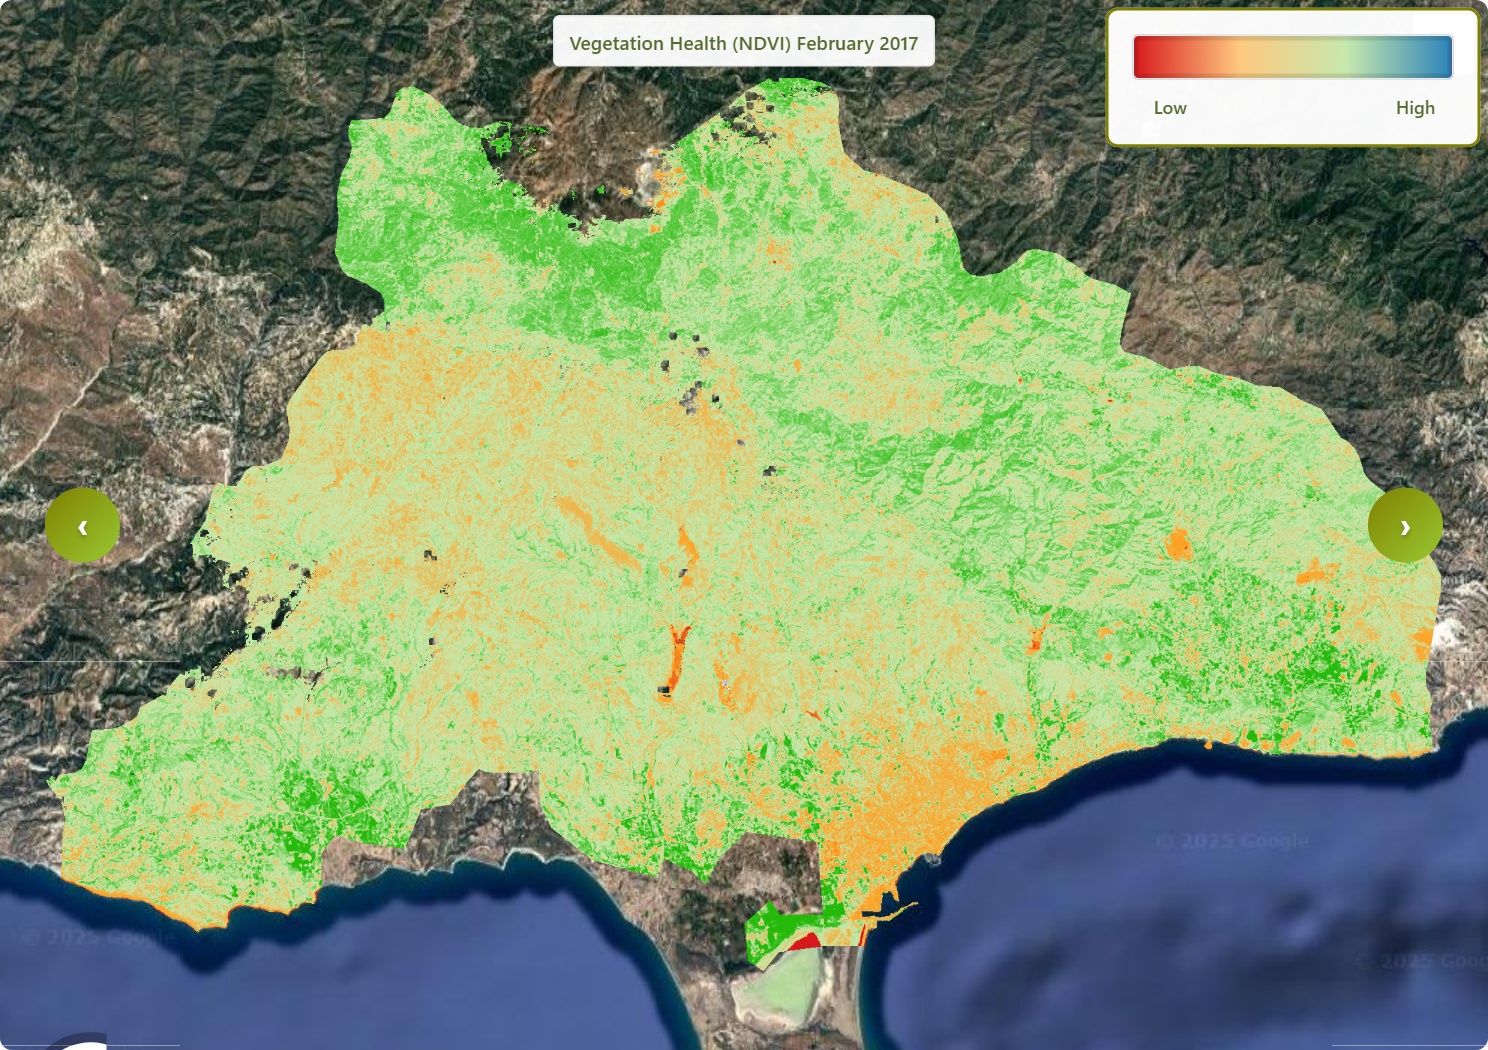Click the Google watermark near the southwest coast
Screen dimensions: 1488x1050
point(98,937)
